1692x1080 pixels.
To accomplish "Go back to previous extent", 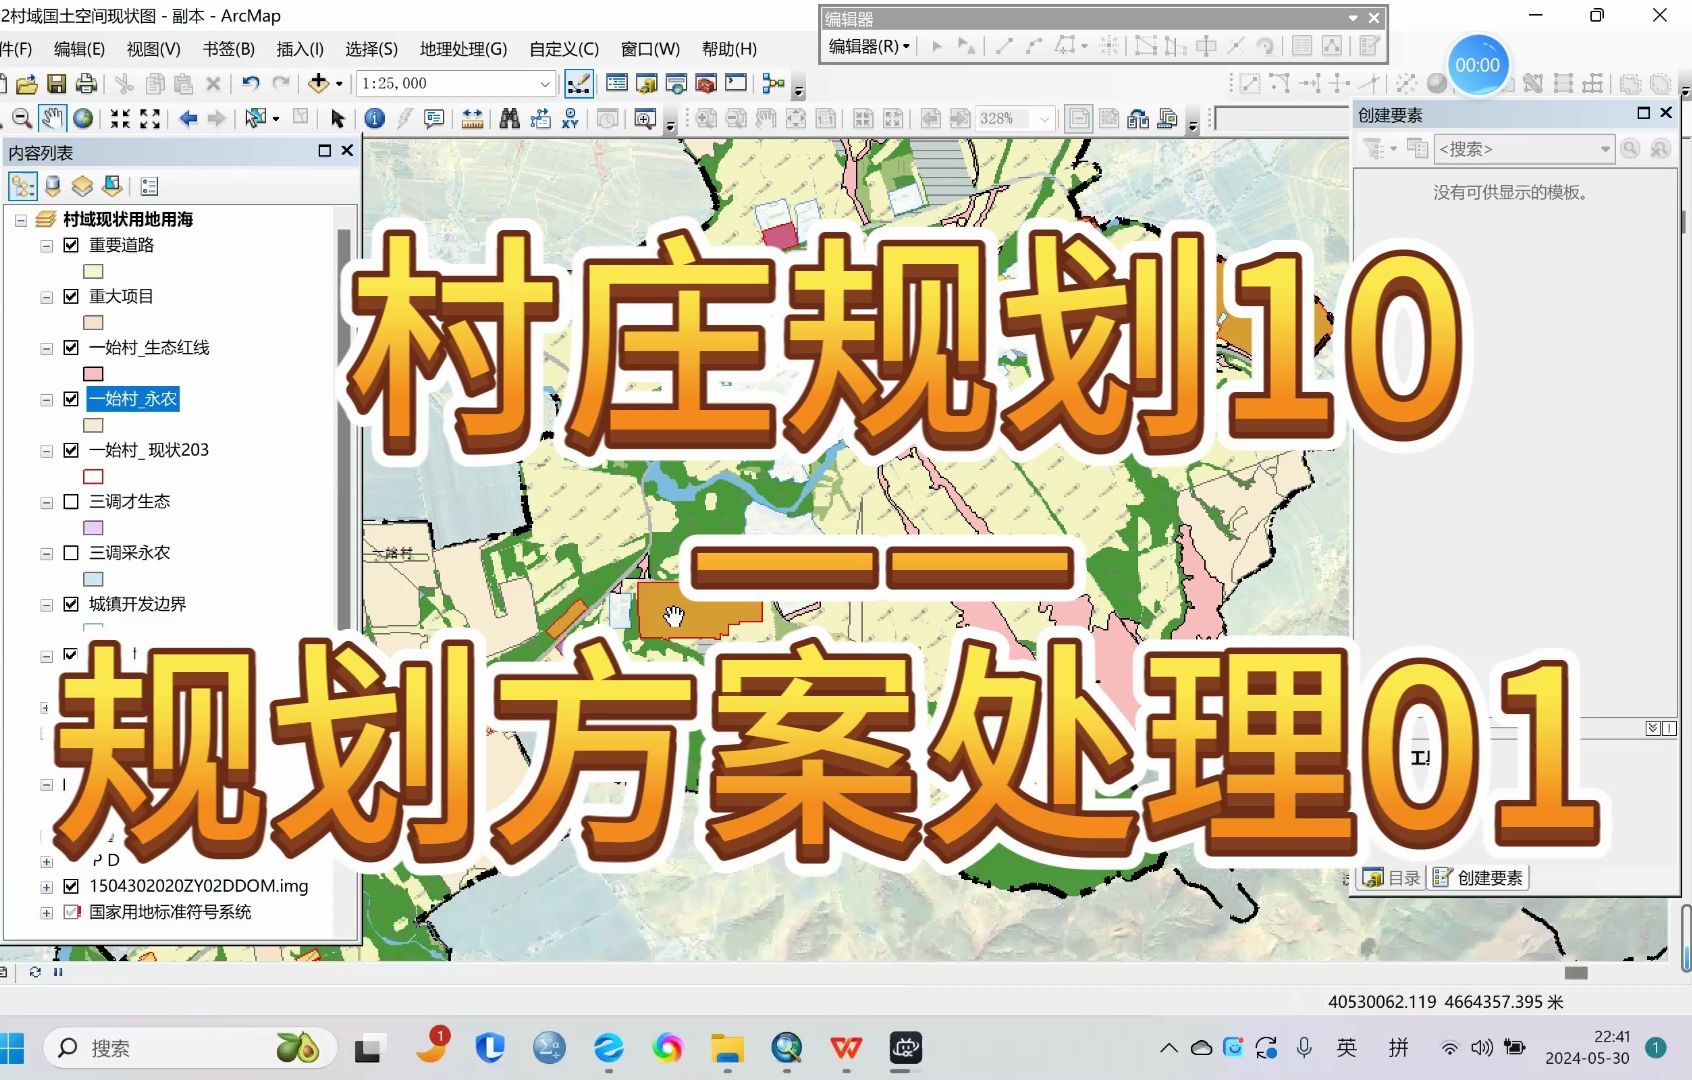I will [188, 119].
